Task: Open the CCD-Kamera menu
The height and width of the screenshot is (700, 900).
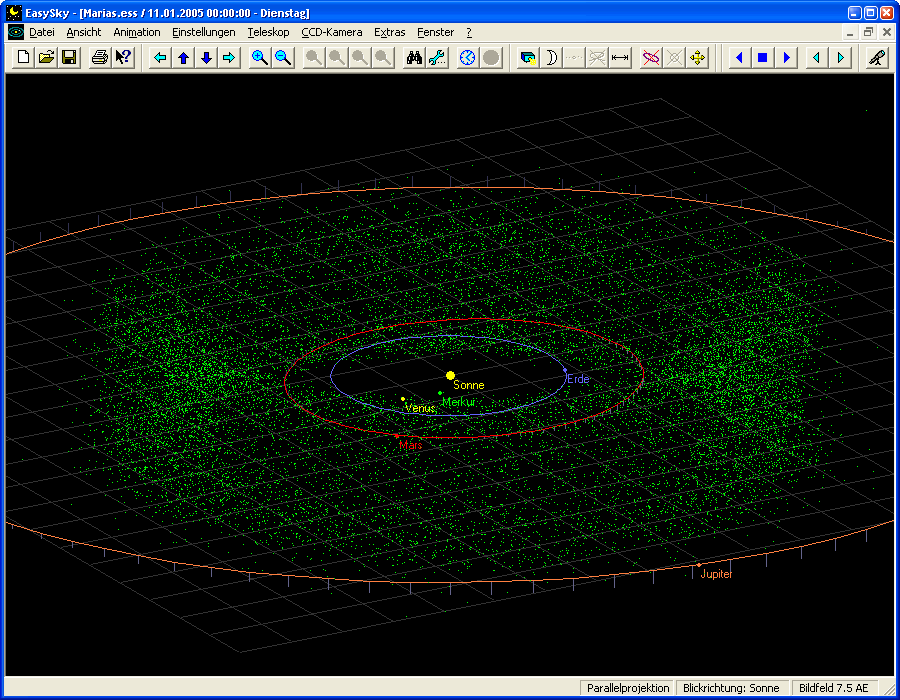Action: coord(331,32)
